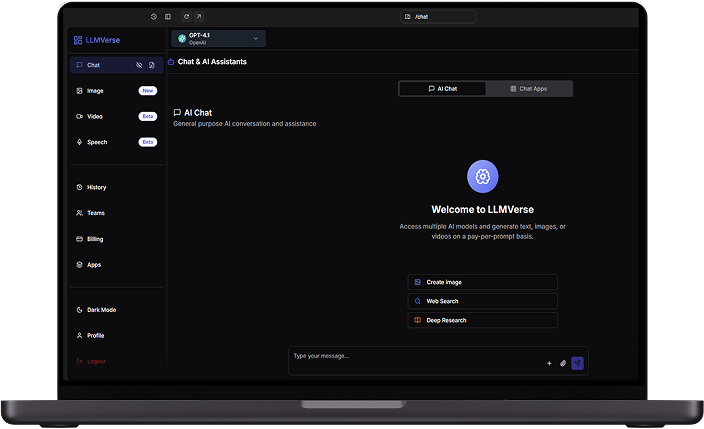This screenshot has width=704, height=429.
Task: Click the Beta badge next to Speech
Action: click(148, 142)
